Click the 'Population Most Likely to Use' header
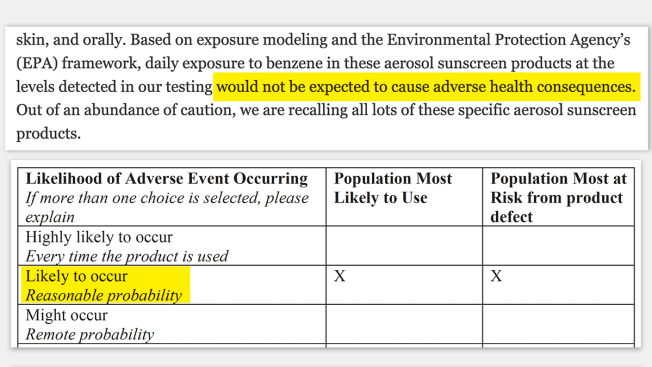Screen dimensions: 652x367 click(x=393, y=188)
